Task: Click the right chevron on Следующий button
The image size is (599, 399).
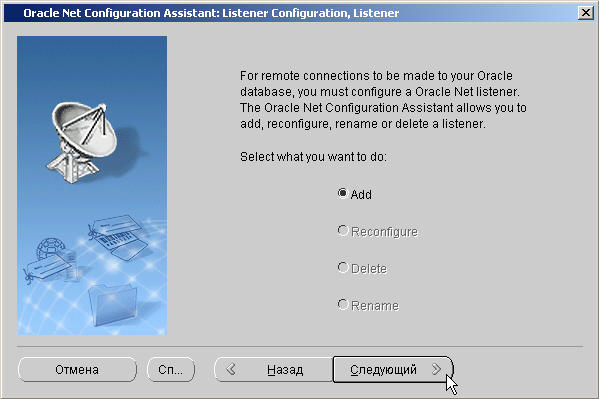Action: [x=436, y=369]
